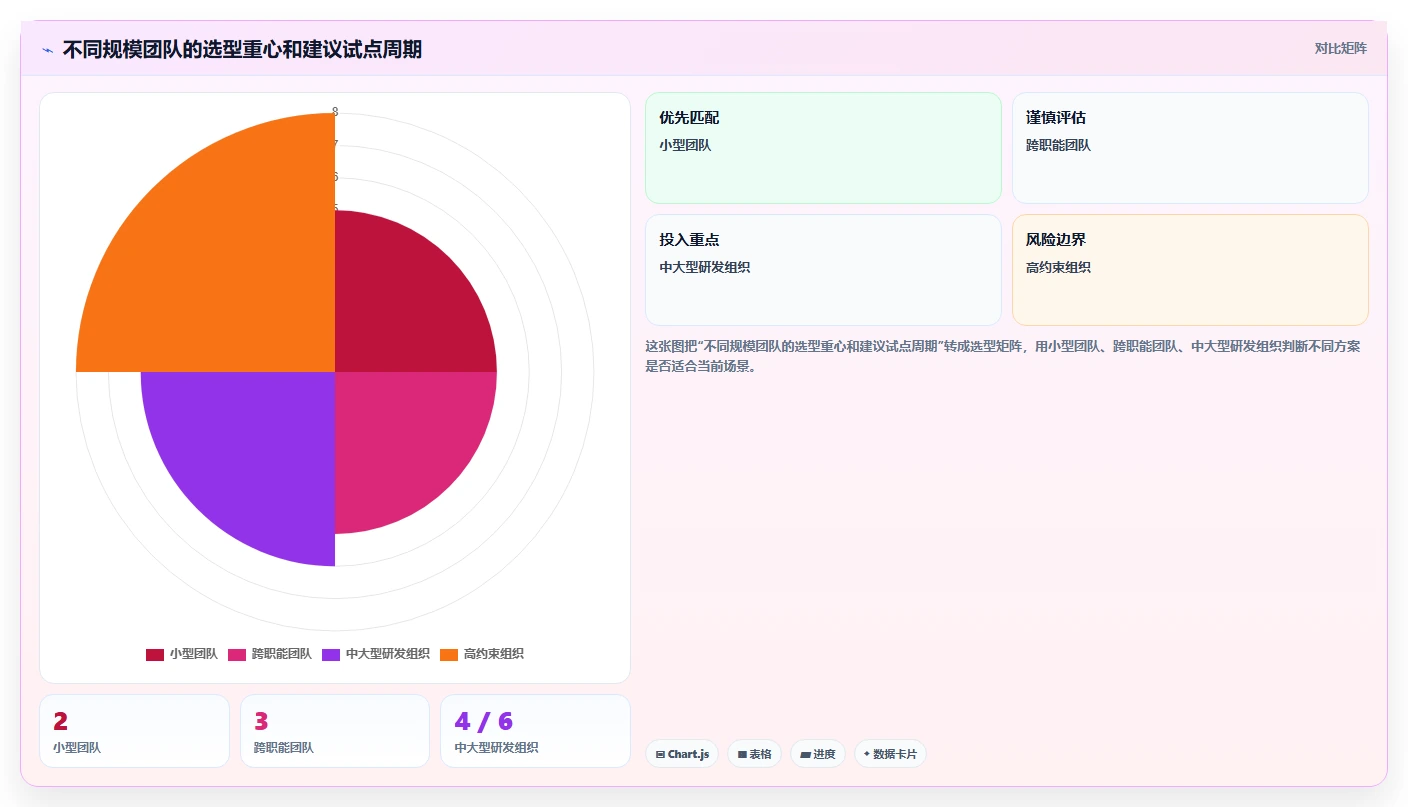Open the stat card showing 2
Screen dimensions: 1408x807
coord(134,731)
